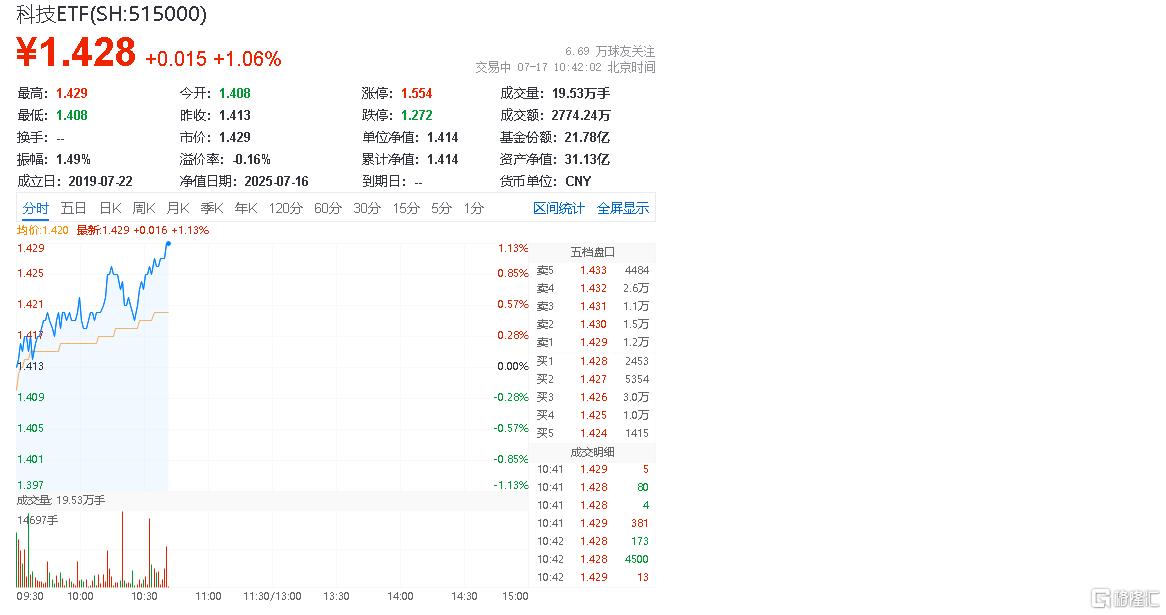Screen dimensions: 1166x615
Task: Open the 月K chart tab
Action: click(178, 208)
